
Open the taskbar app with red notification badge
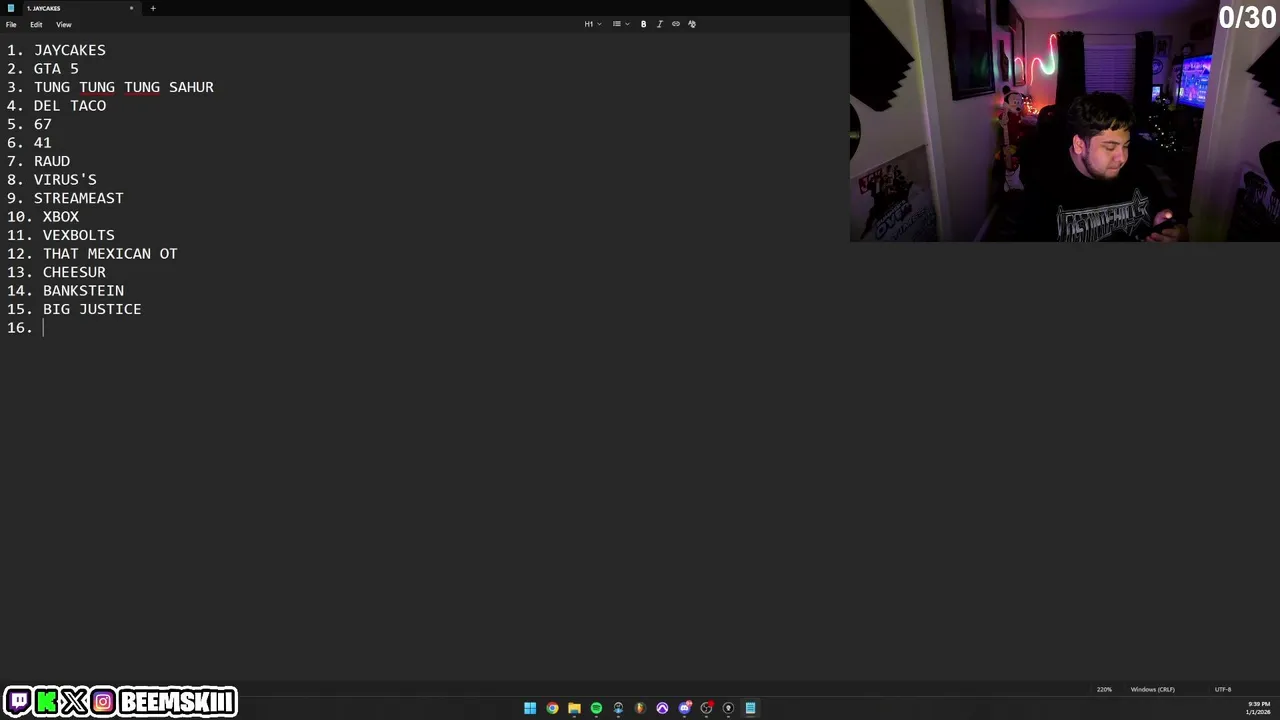click(x=706, y=708)
